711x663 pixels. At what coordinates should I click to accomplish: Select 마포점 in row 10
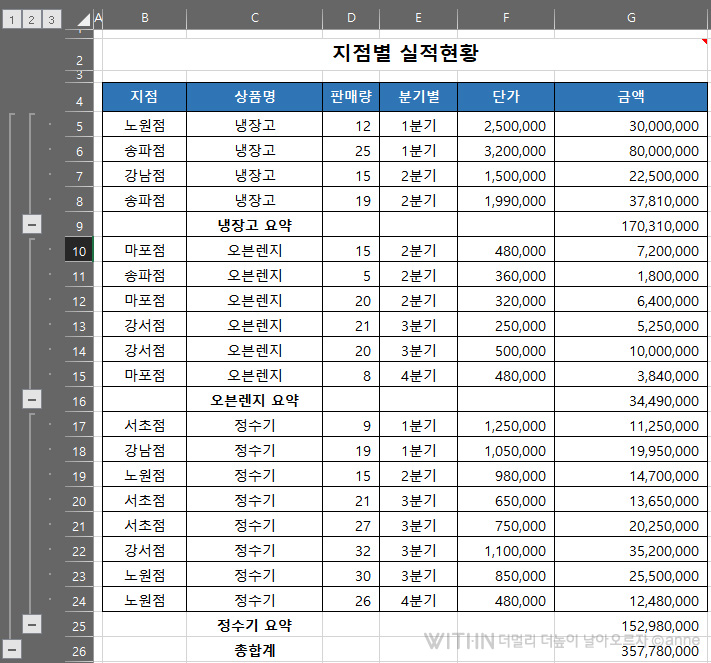145,250
